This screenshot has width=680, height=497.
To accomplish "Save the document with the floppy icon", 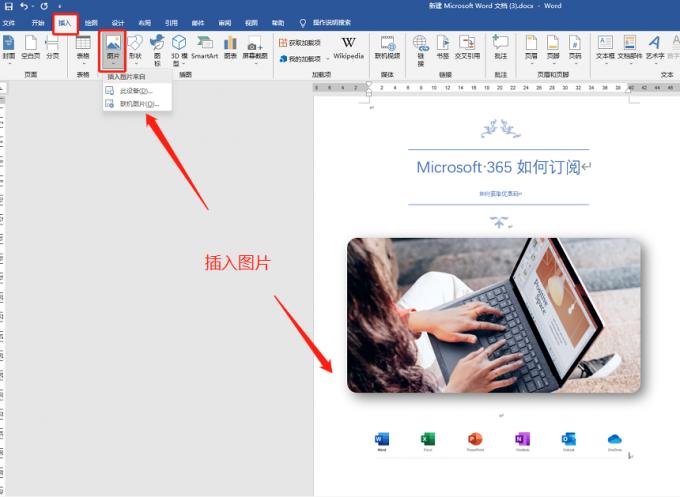I will click(8, 7).
